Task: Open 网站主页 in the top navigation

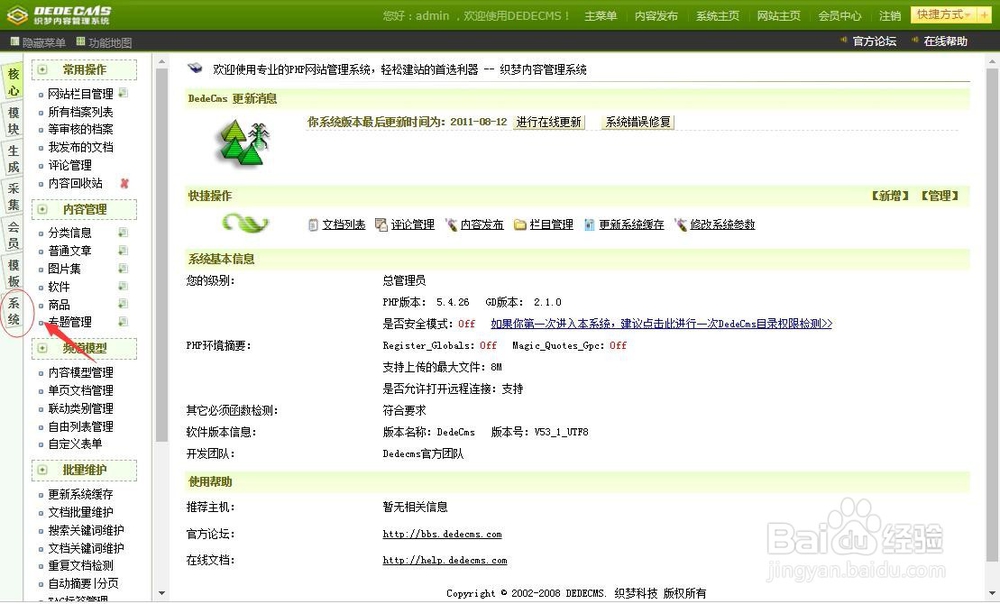Action: 779,16
